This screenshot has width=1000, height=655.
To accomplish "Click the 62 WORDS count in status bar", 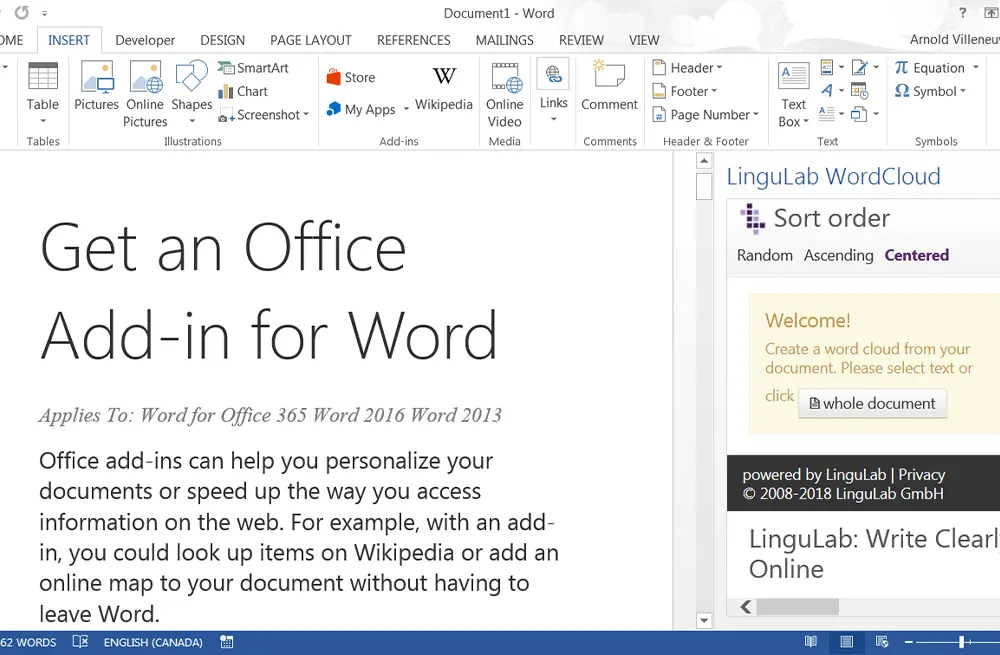I will tap(28, 642).
